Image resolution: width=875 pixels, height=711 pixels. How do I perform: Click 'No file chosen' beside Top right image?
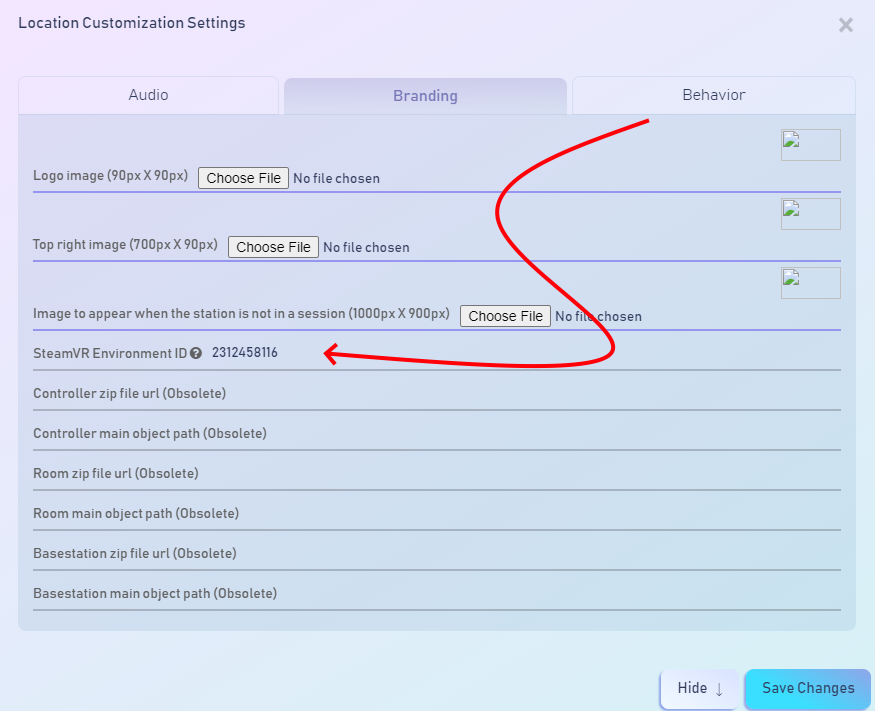click(x=367, y=248)
